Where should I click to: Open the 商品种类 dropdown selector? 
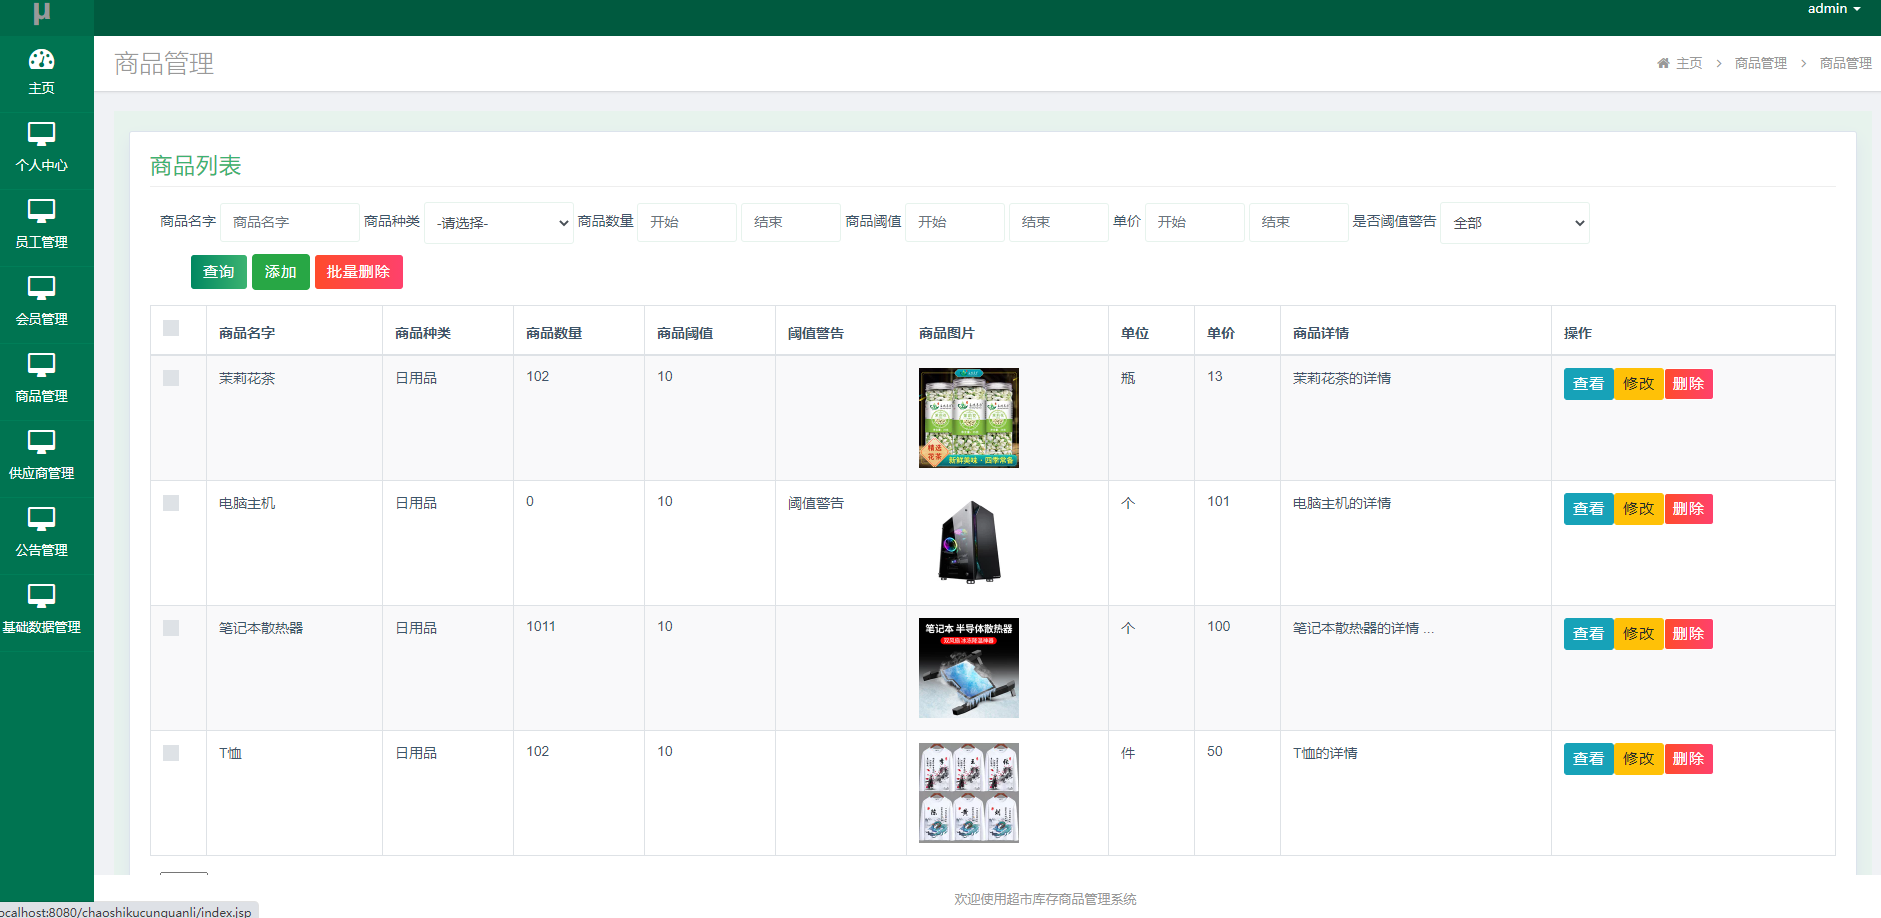click(x=498, y=222)
